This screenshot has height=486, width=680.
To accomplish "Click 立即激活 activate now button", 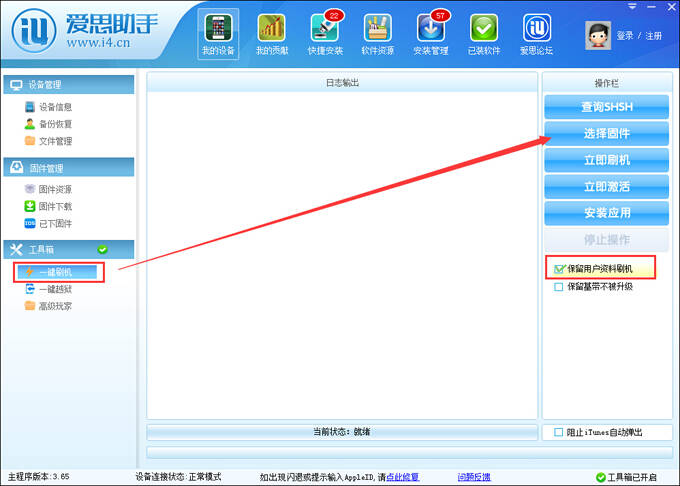I will 606,186.
